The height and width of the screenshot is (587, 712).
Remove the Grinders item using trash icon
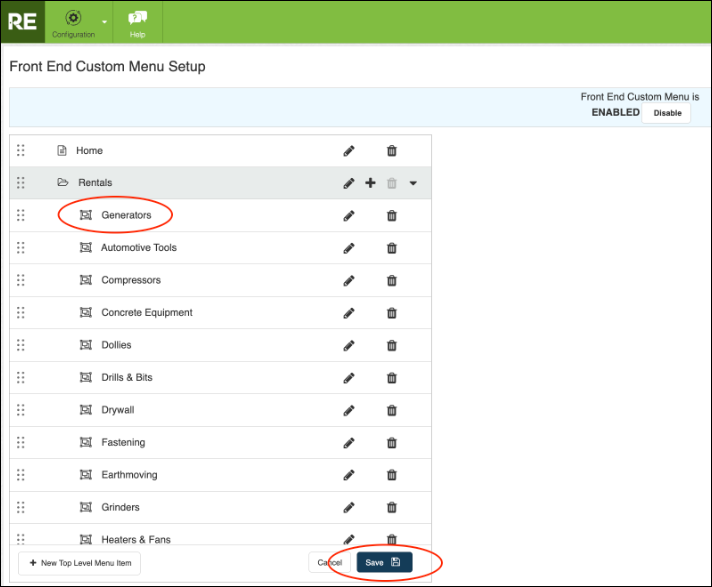point(392,508)
